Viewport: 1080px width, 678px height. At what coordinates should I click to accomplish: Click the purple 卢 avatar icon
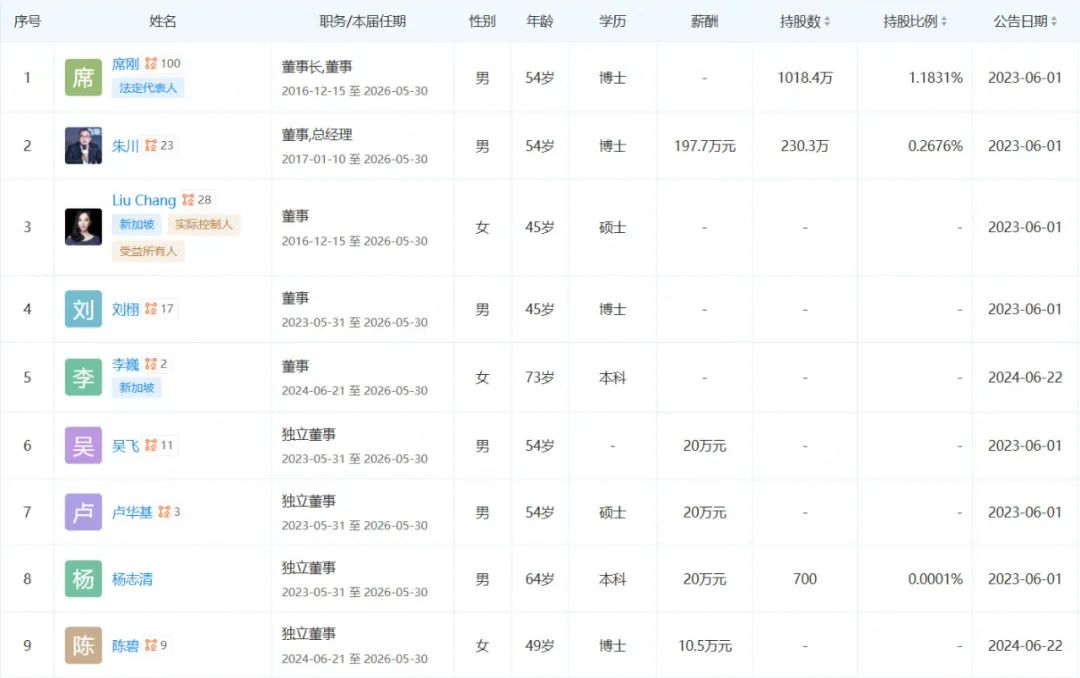83,512
